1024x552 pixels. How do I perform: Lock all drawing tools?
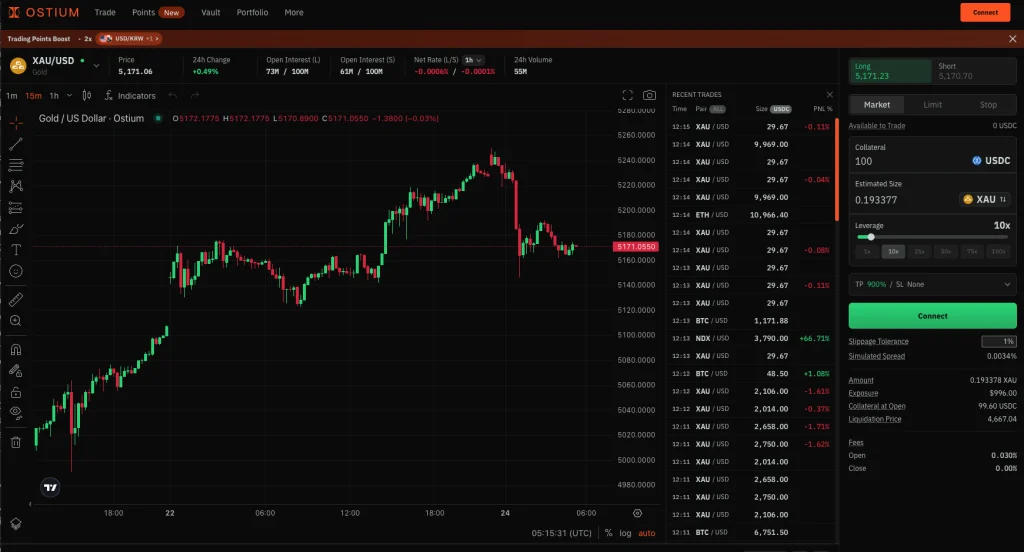pos(16,392)
